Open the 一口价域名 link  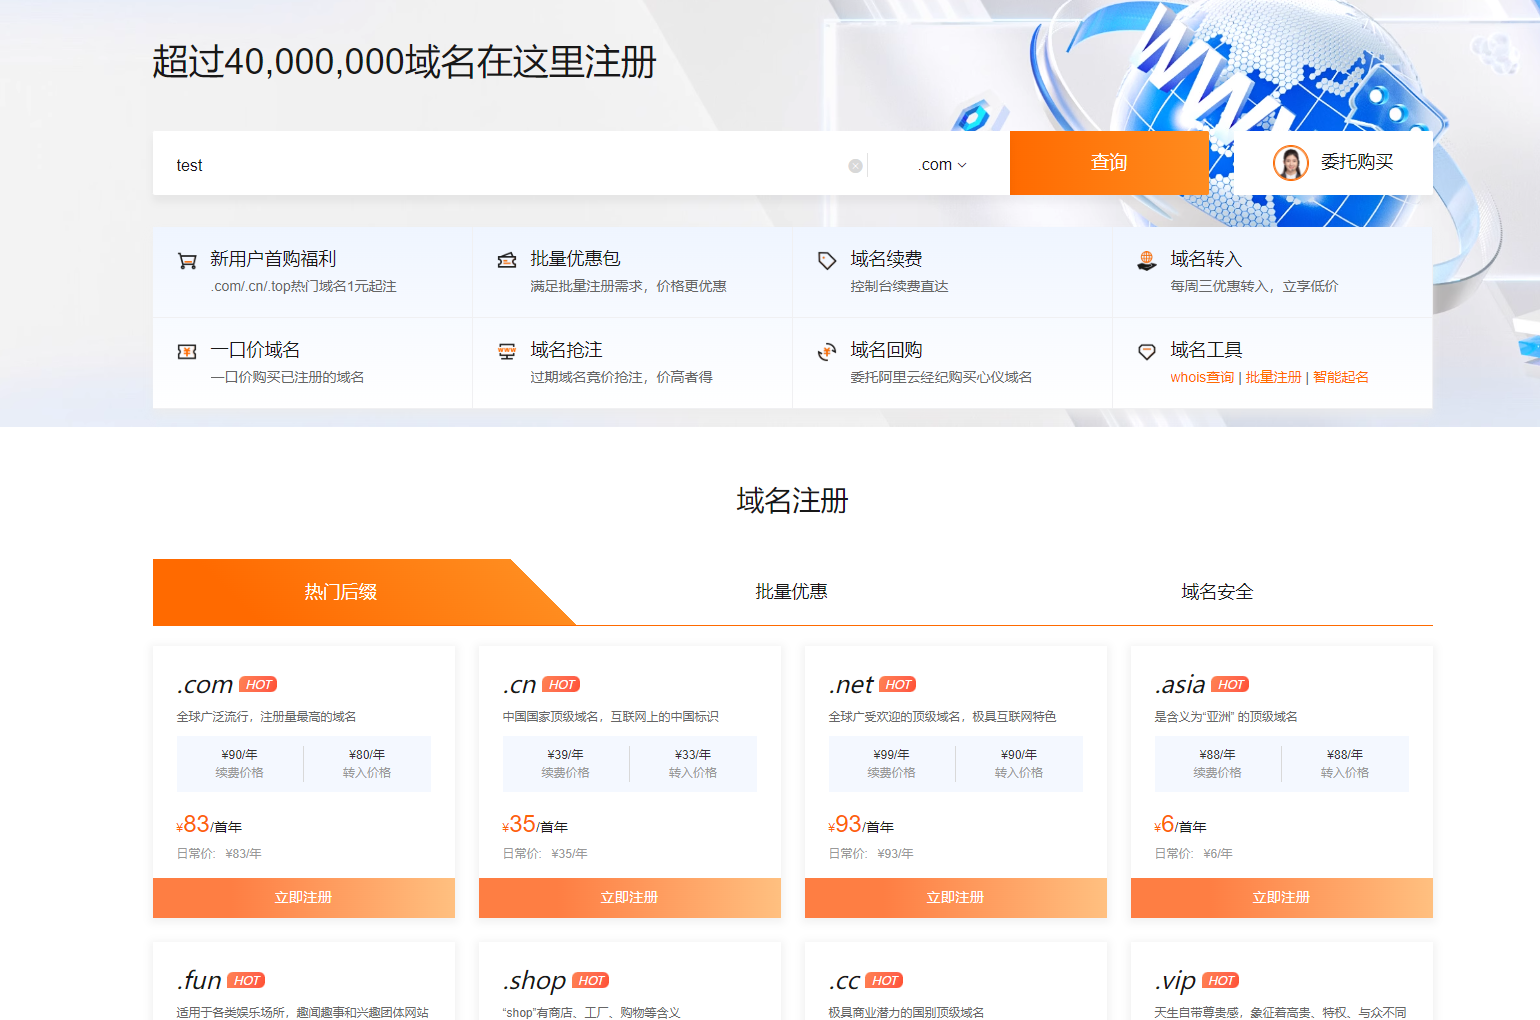tap(255, 350)
